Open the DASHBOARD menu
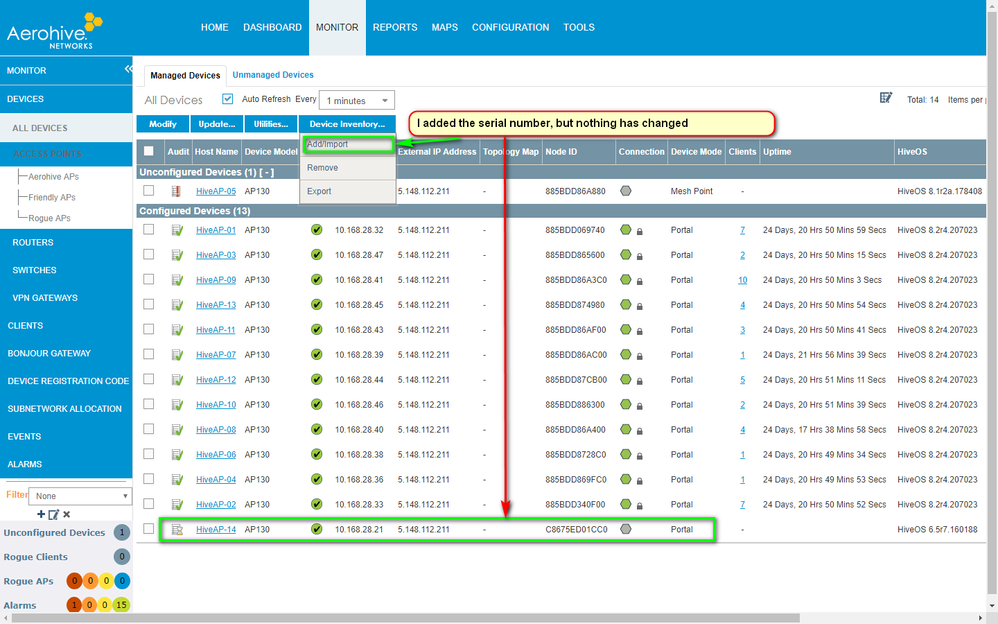The height and width of the screenshot is (624, 998). pyautogui.click(x=272, y=27)
